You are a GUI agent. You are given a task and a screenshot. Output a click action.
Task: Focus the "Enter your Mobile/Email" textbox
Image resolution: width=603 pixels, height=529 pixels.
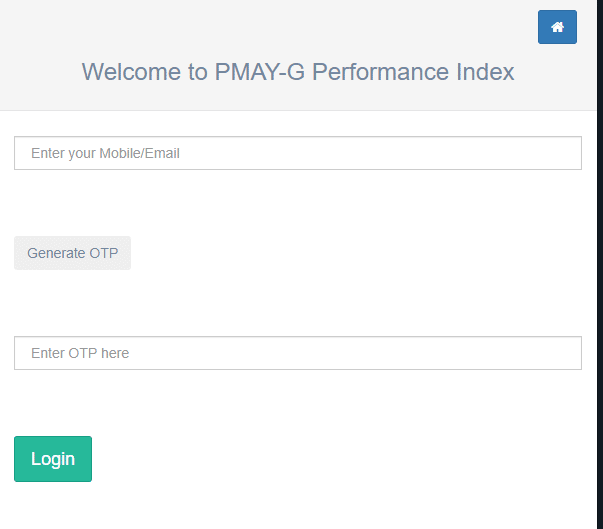click(x=298, y=153)
